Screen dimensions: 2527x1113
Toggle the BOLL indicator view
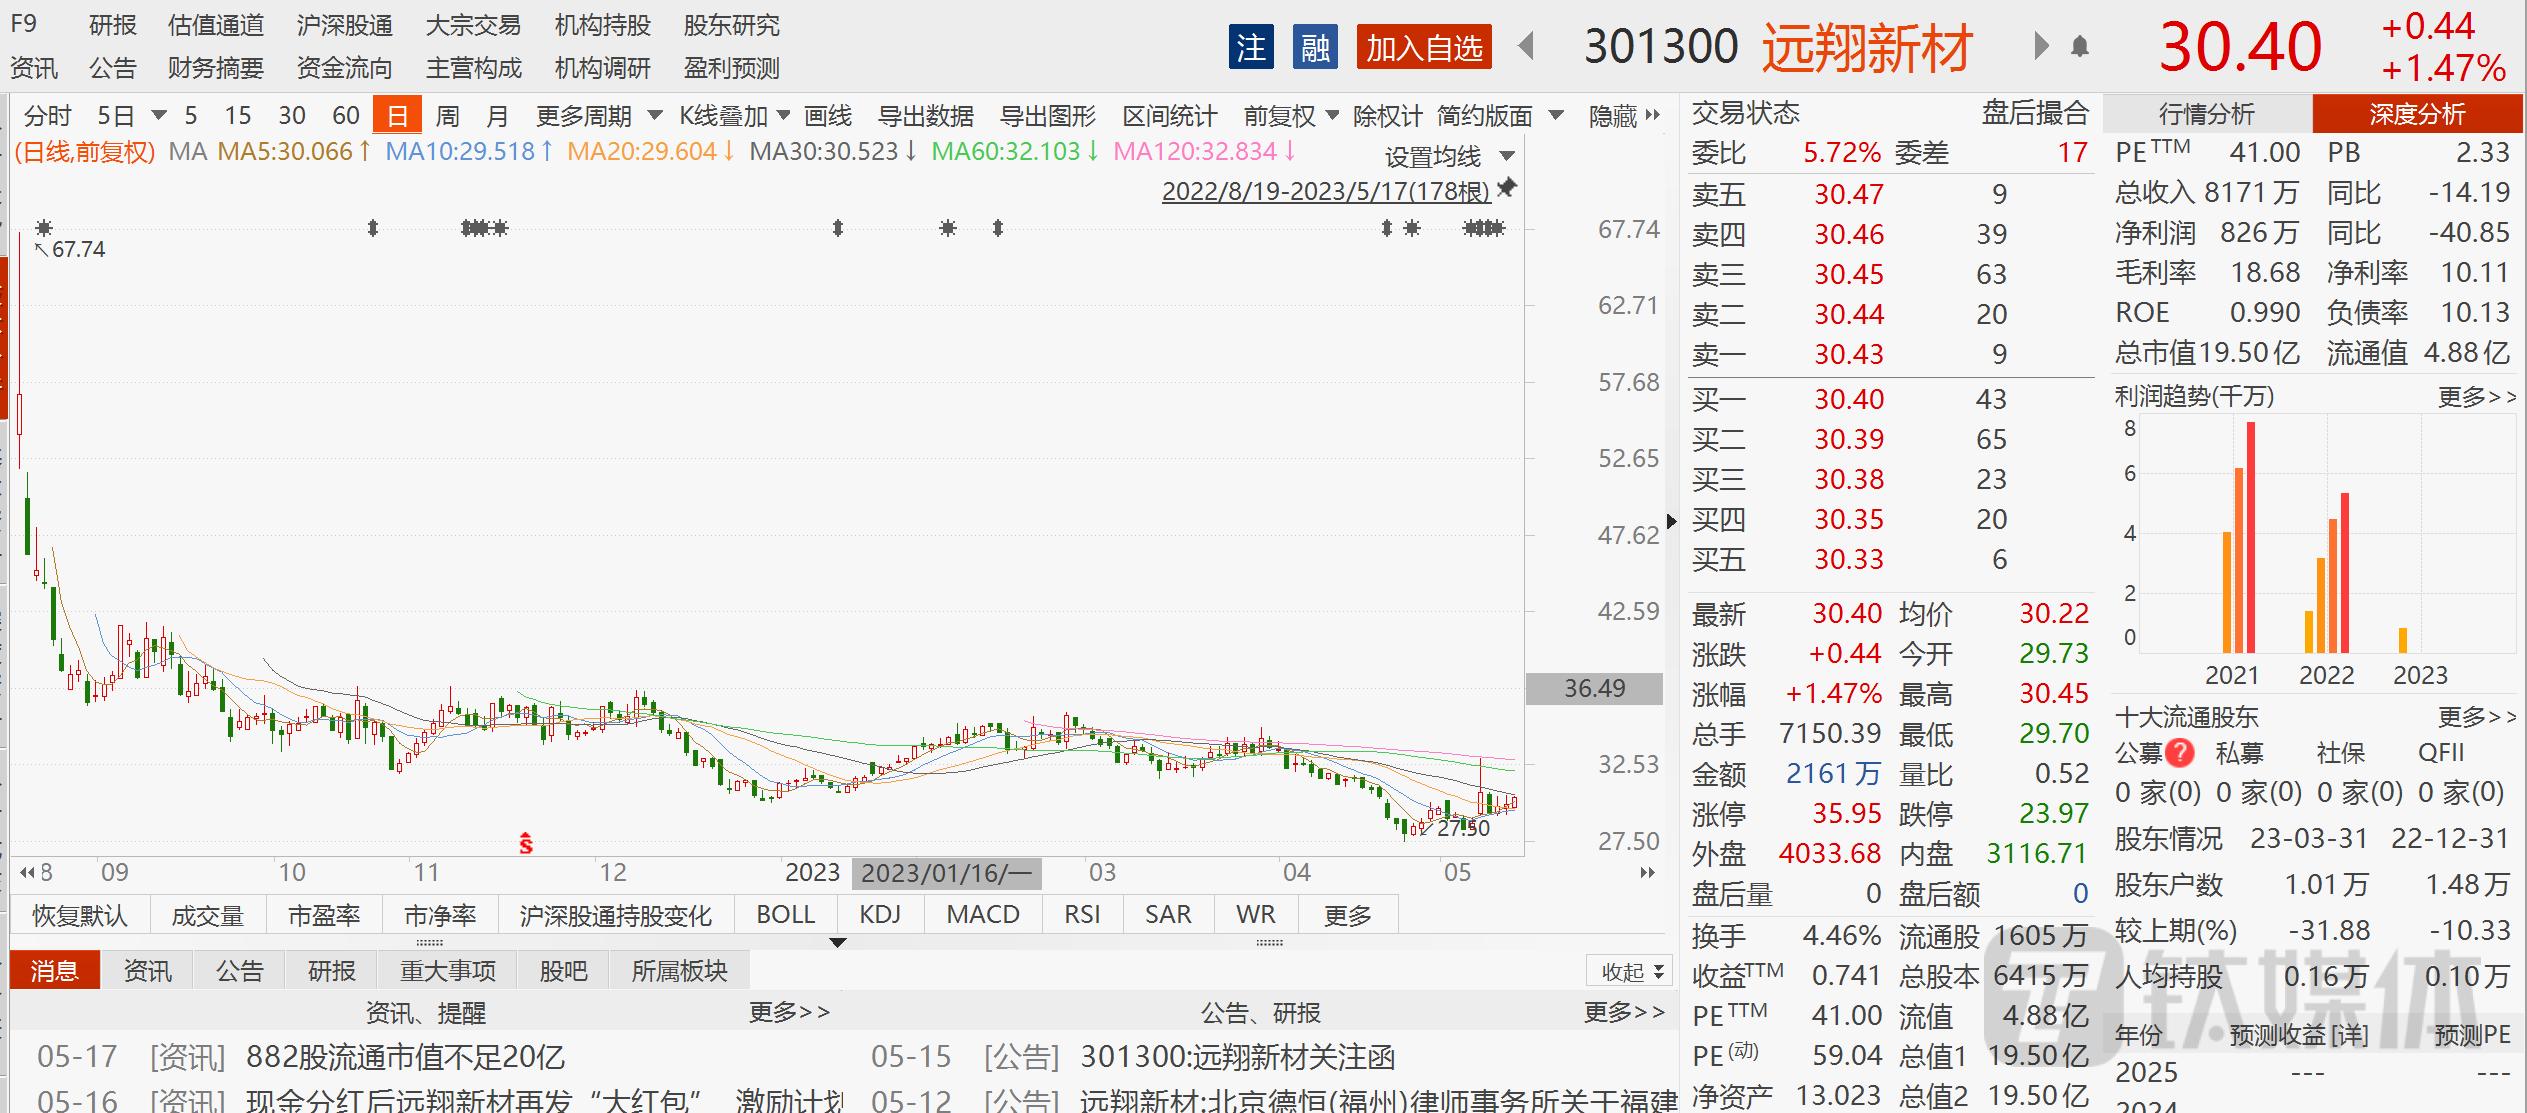tap(785, 913)
